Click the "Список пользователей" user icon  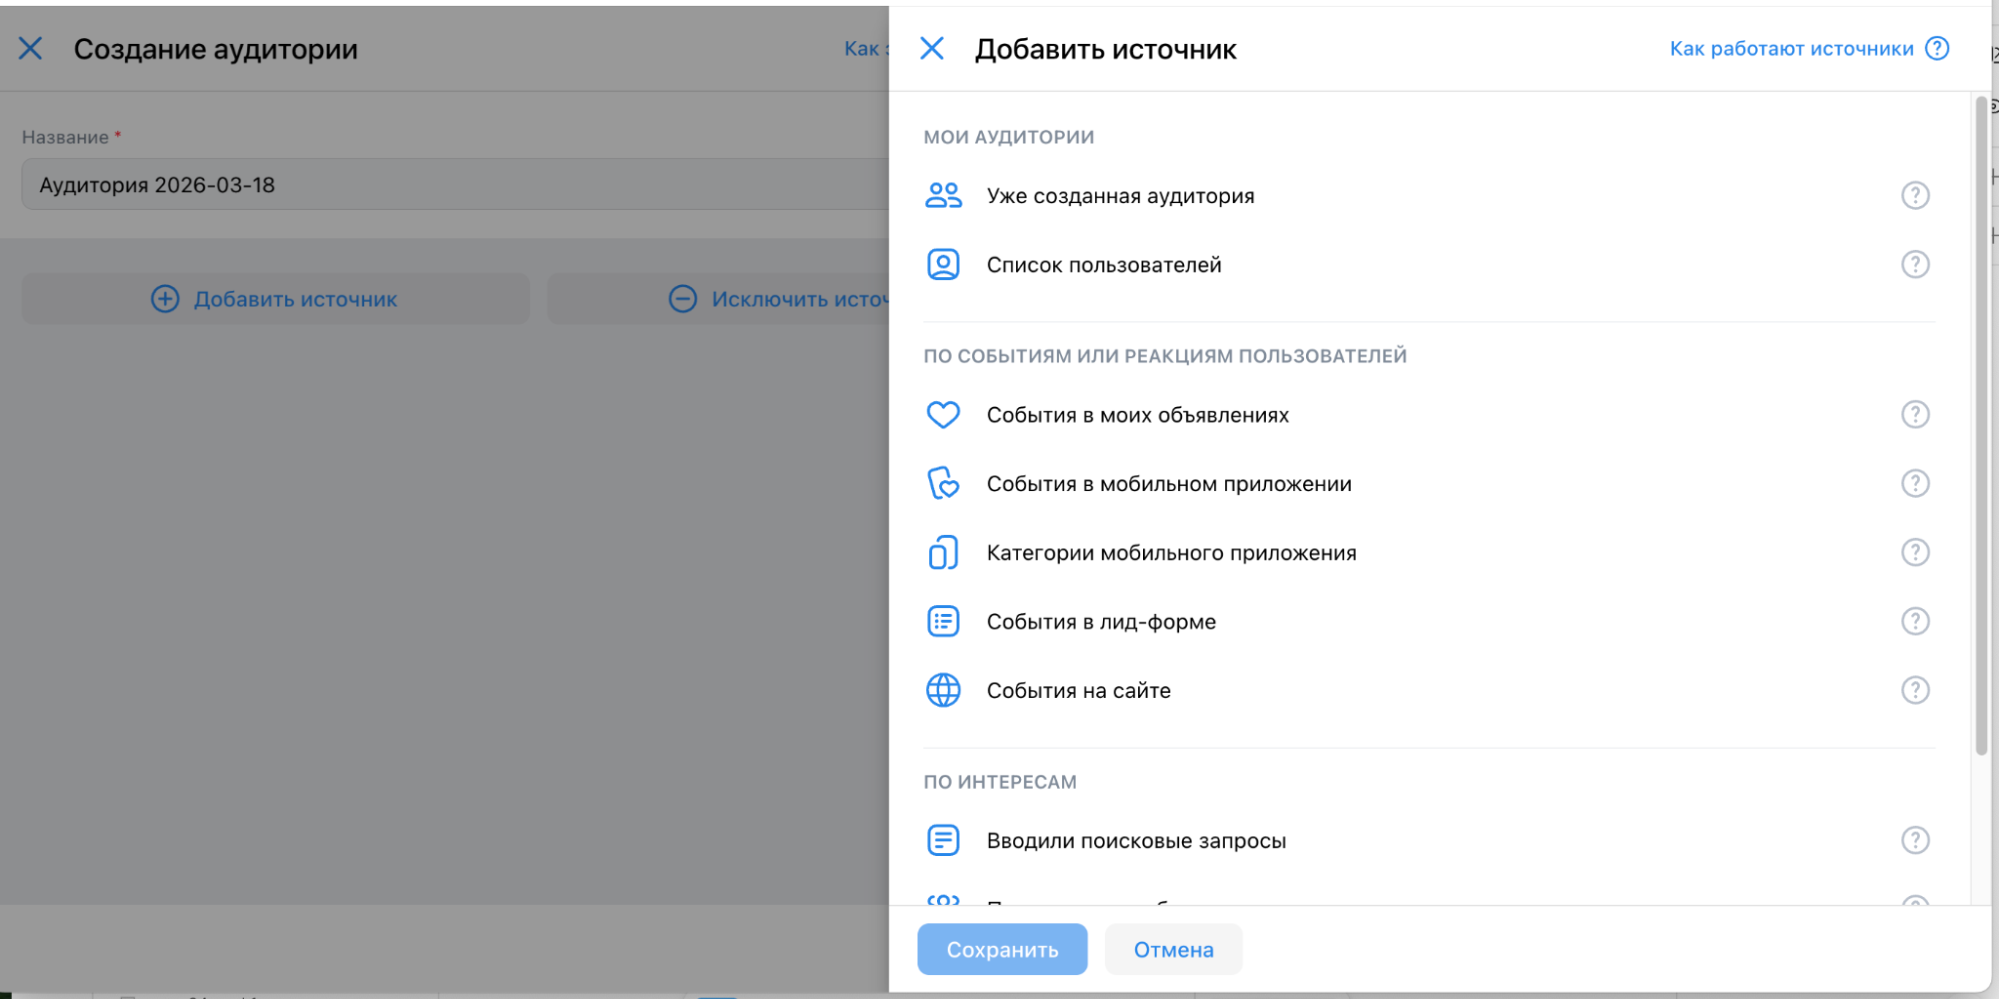click(942, 264)
